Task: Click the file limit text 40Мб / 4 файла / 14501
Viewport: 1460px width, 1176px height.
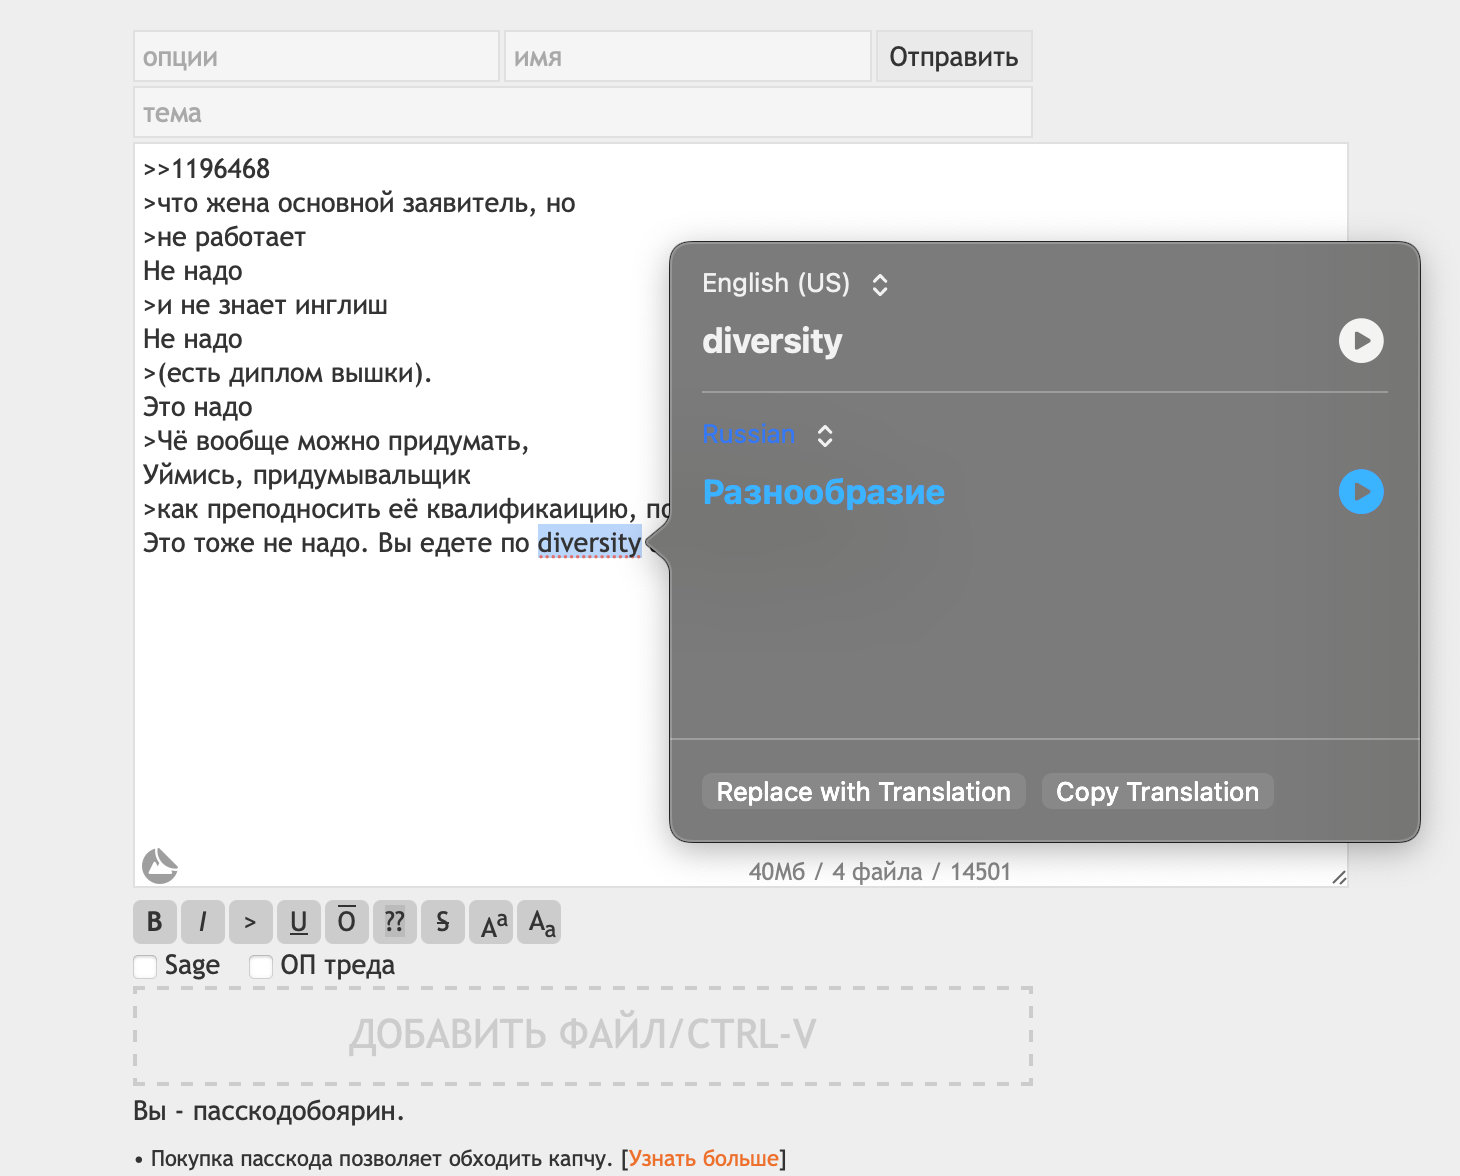Action: [x=880, y=872]
